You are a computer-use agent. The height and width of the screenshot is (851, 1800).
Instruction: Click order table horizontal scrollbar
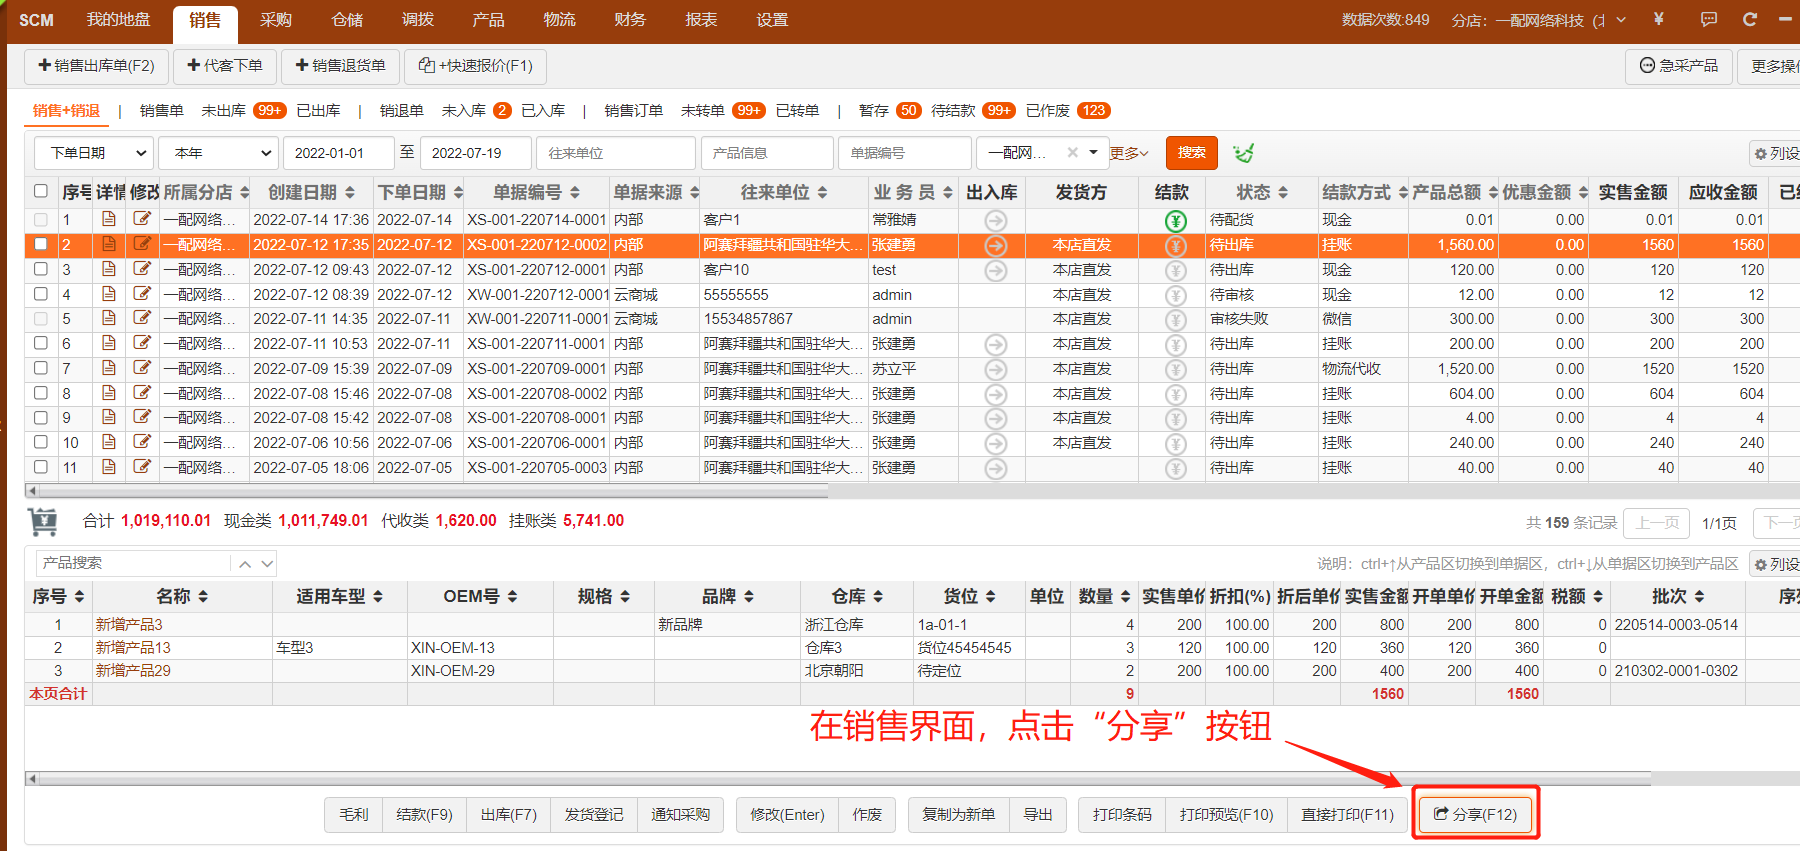coord(434,491)
